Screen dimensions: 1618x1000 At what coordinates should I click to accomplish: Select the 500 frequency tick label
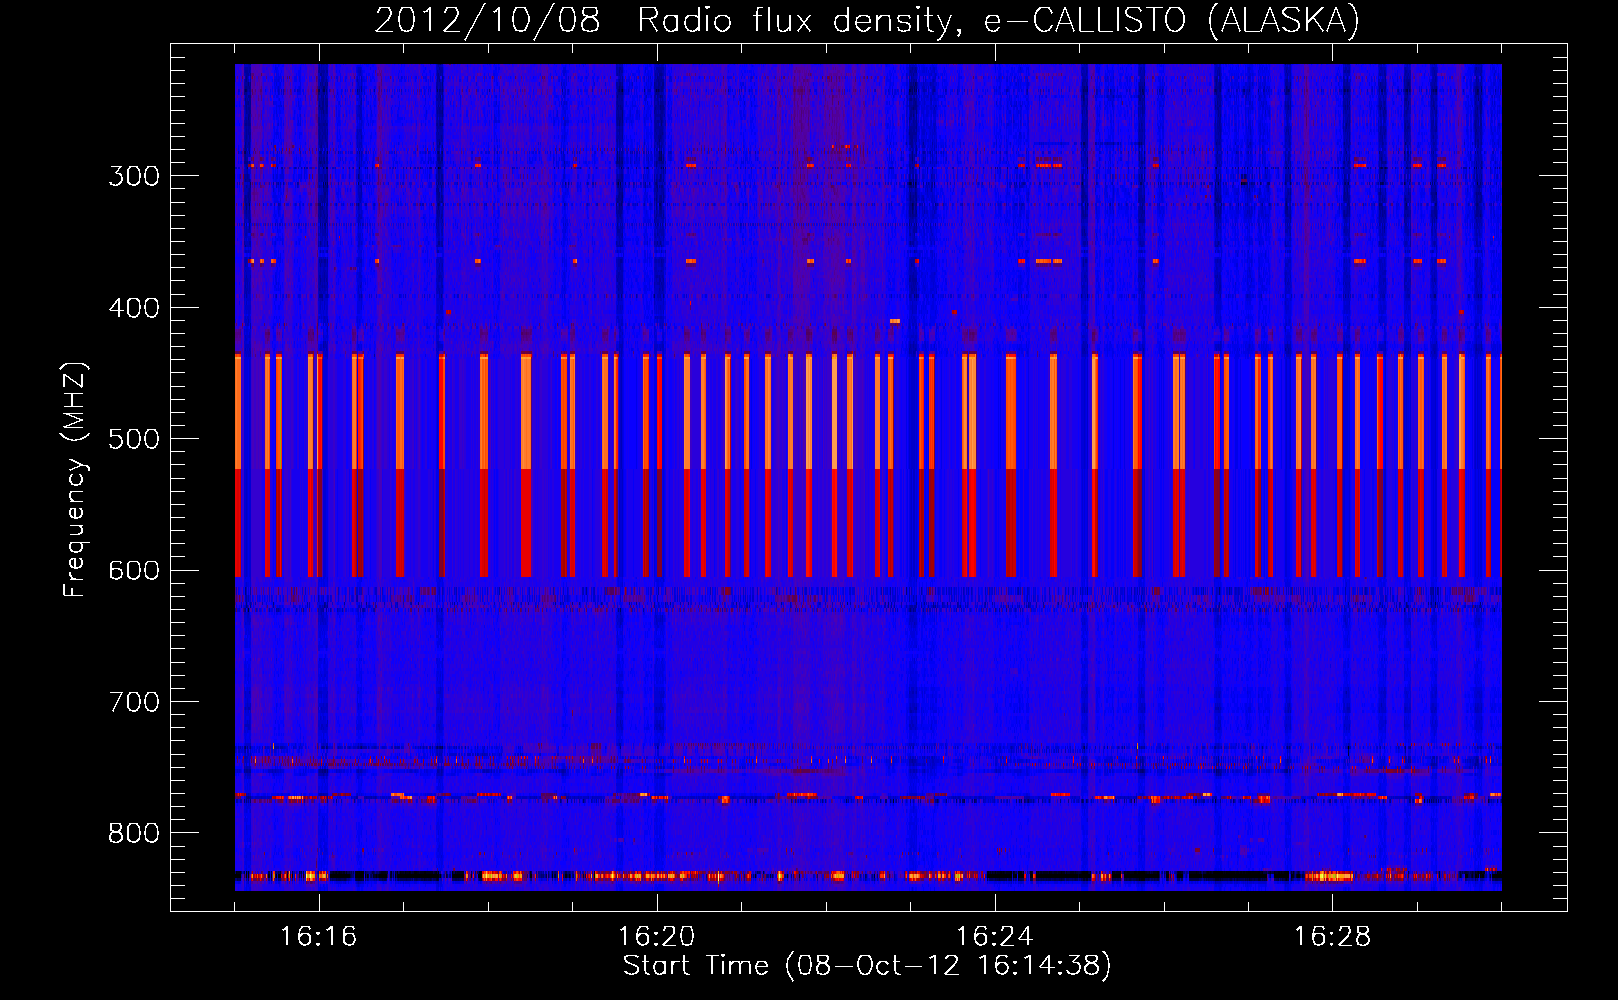pyautogui.click(x=134, y=439)
